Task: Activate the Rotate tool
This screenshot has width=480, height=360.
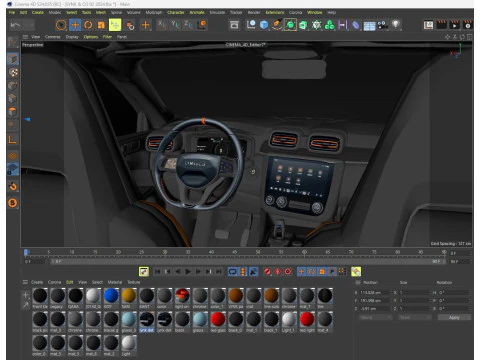Action: click(88, 25)
